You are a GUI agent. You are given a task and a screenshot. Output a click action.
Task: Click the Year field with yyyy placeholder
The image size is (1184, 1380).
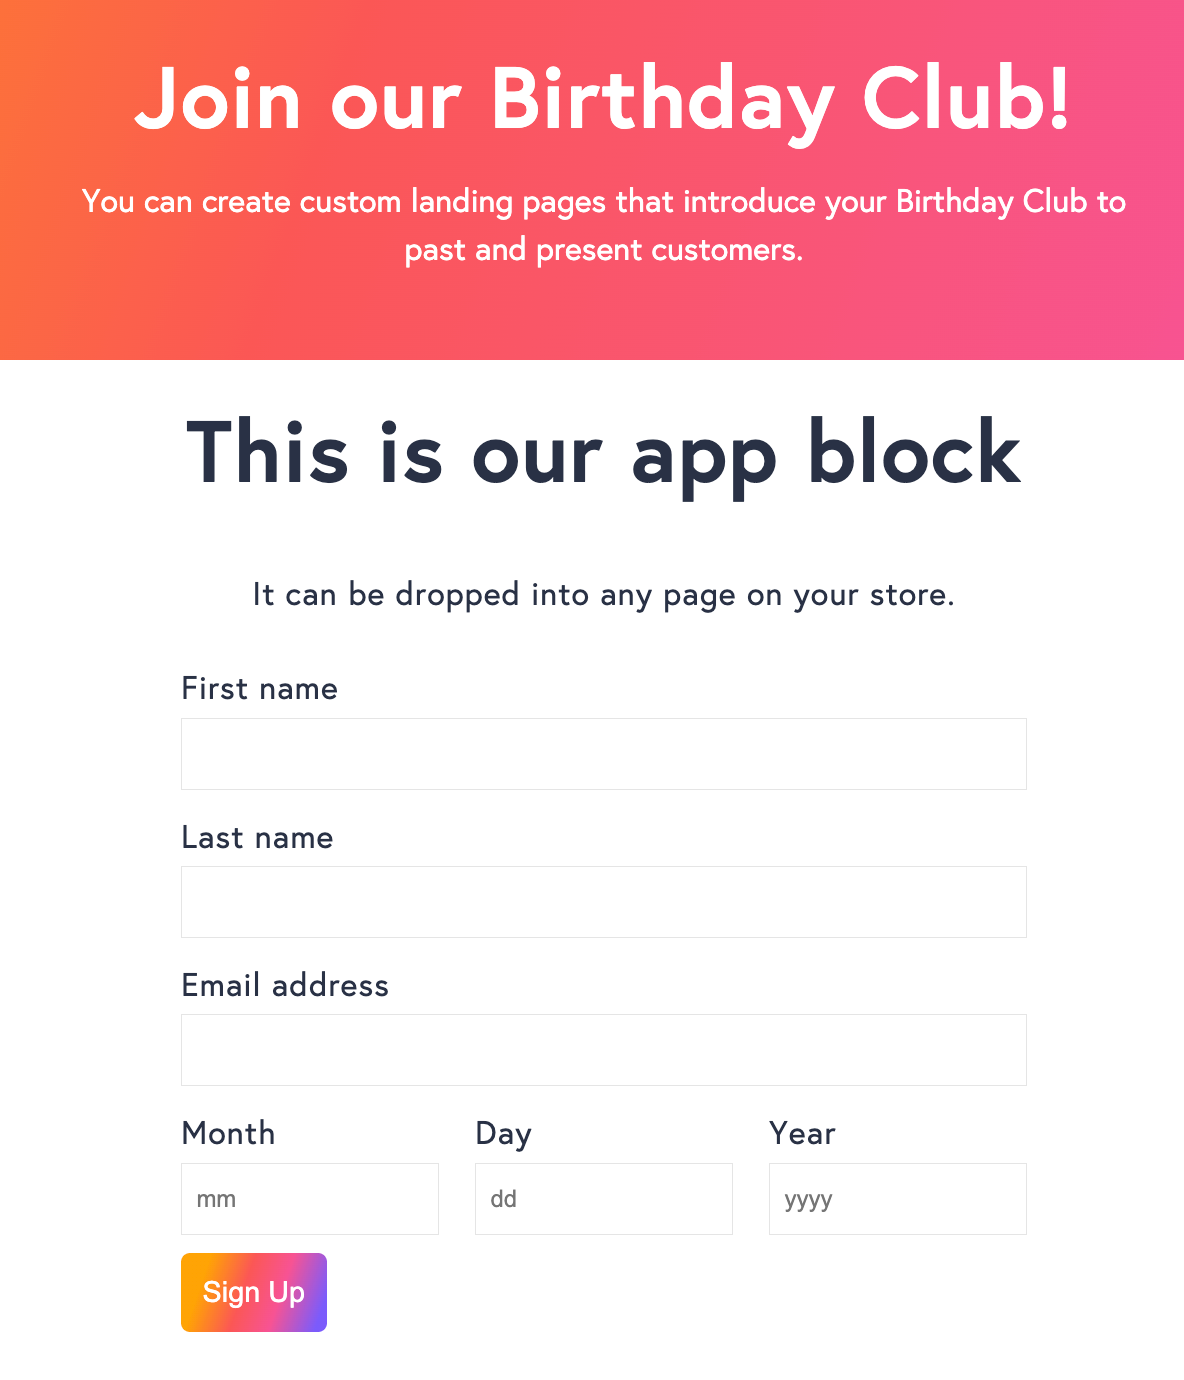pos(898,1199)
